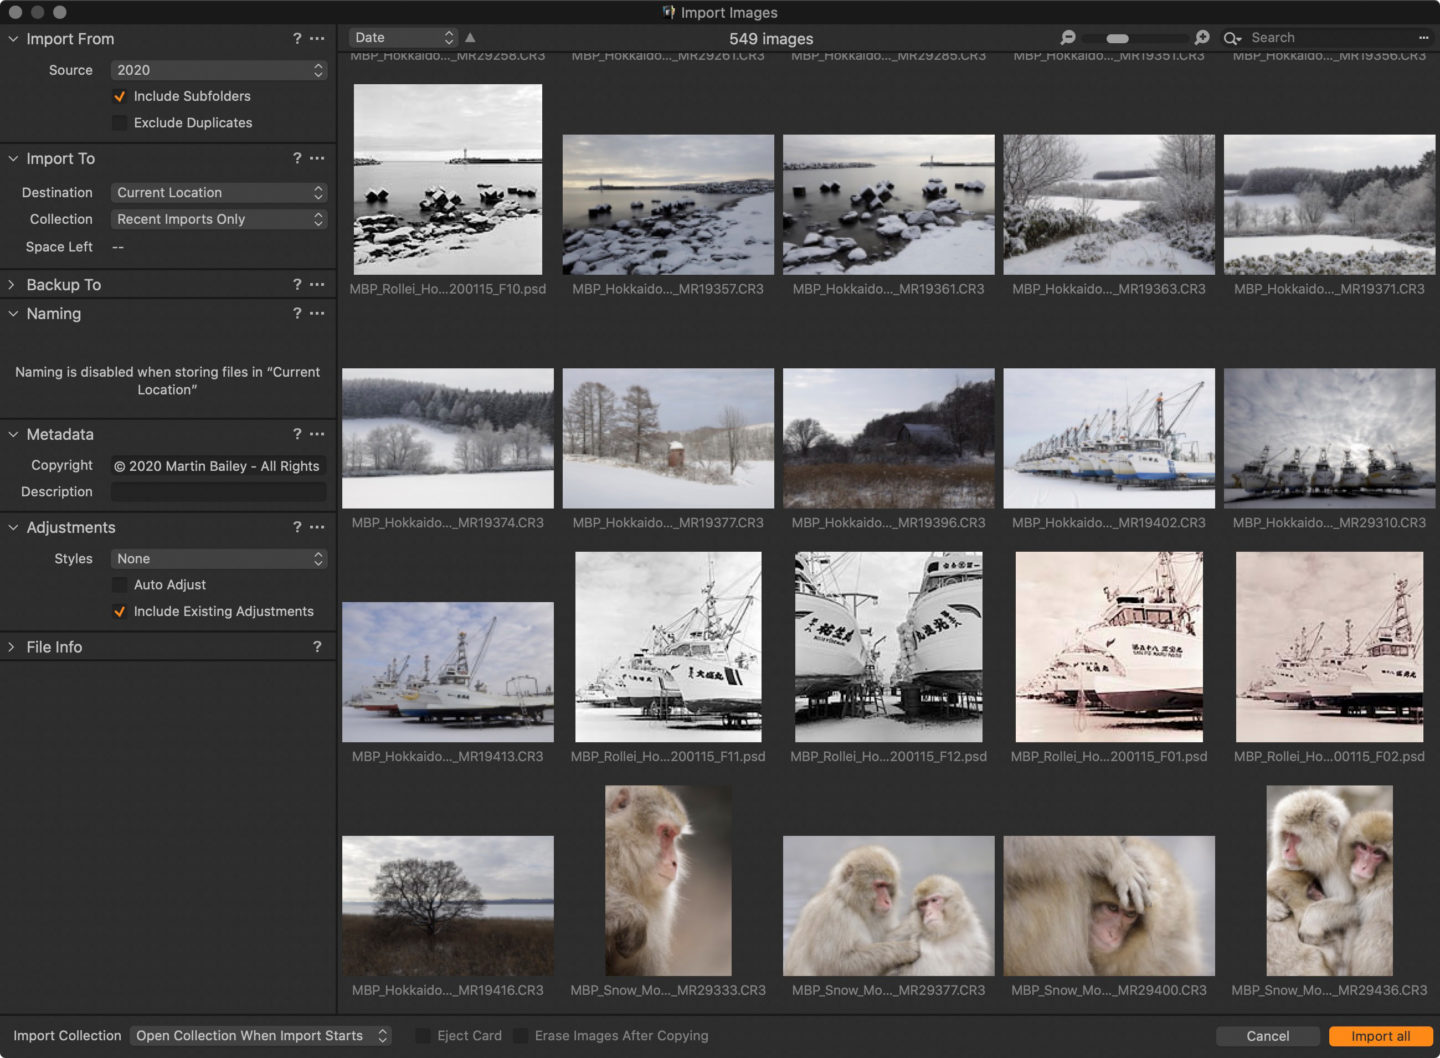Image resolution: width=1440 pixels, height=1058 pixels.
Task: Click the zoom in thumbnails magnifier icon
Action: click(1202, 38)
